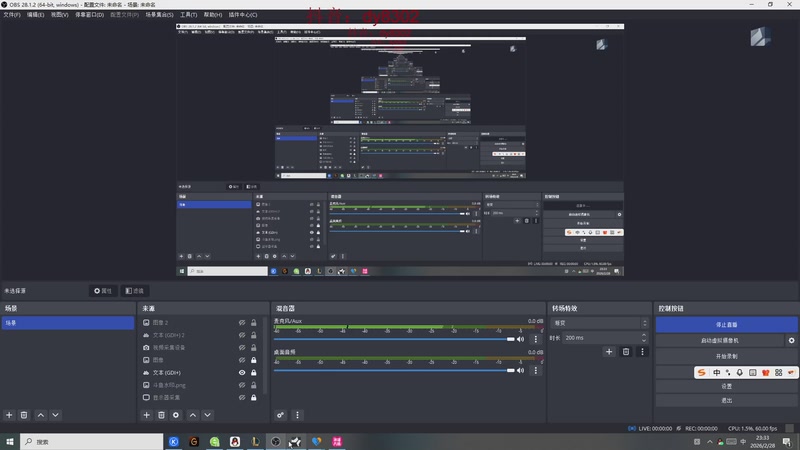The width and height of the screenshot is (800, 450).
Task: Open virtual camera settings gear icon
Action: [791, 340]
